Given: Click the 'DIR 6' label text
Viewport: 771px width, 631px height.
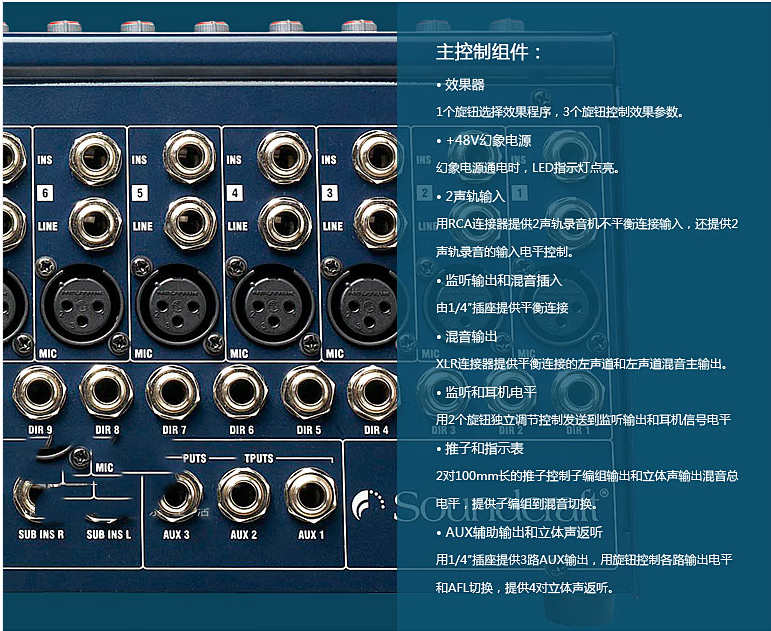Looking at the screenshot, I should (241, 430).
